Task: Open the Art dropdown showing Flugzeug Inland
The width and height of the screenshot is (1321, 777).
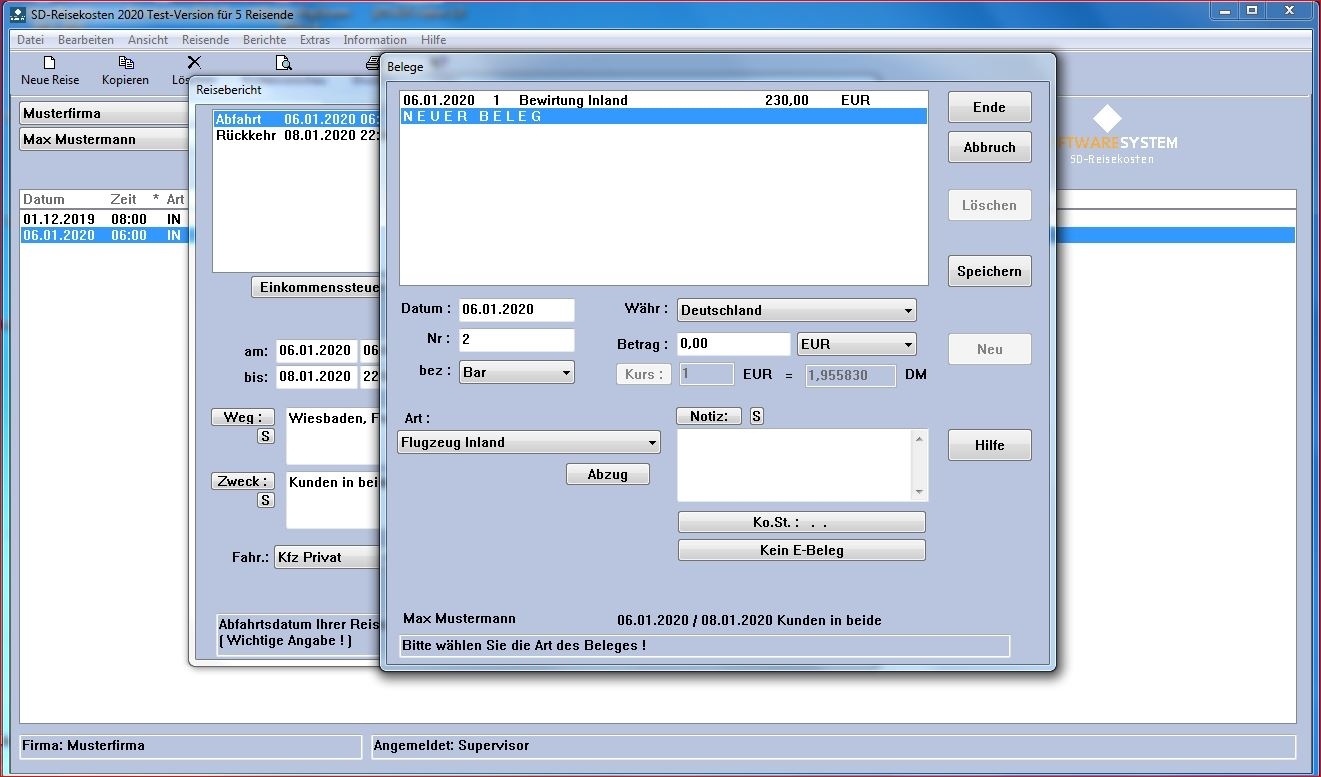Action: pyautogui.click(x=529, y=442)
